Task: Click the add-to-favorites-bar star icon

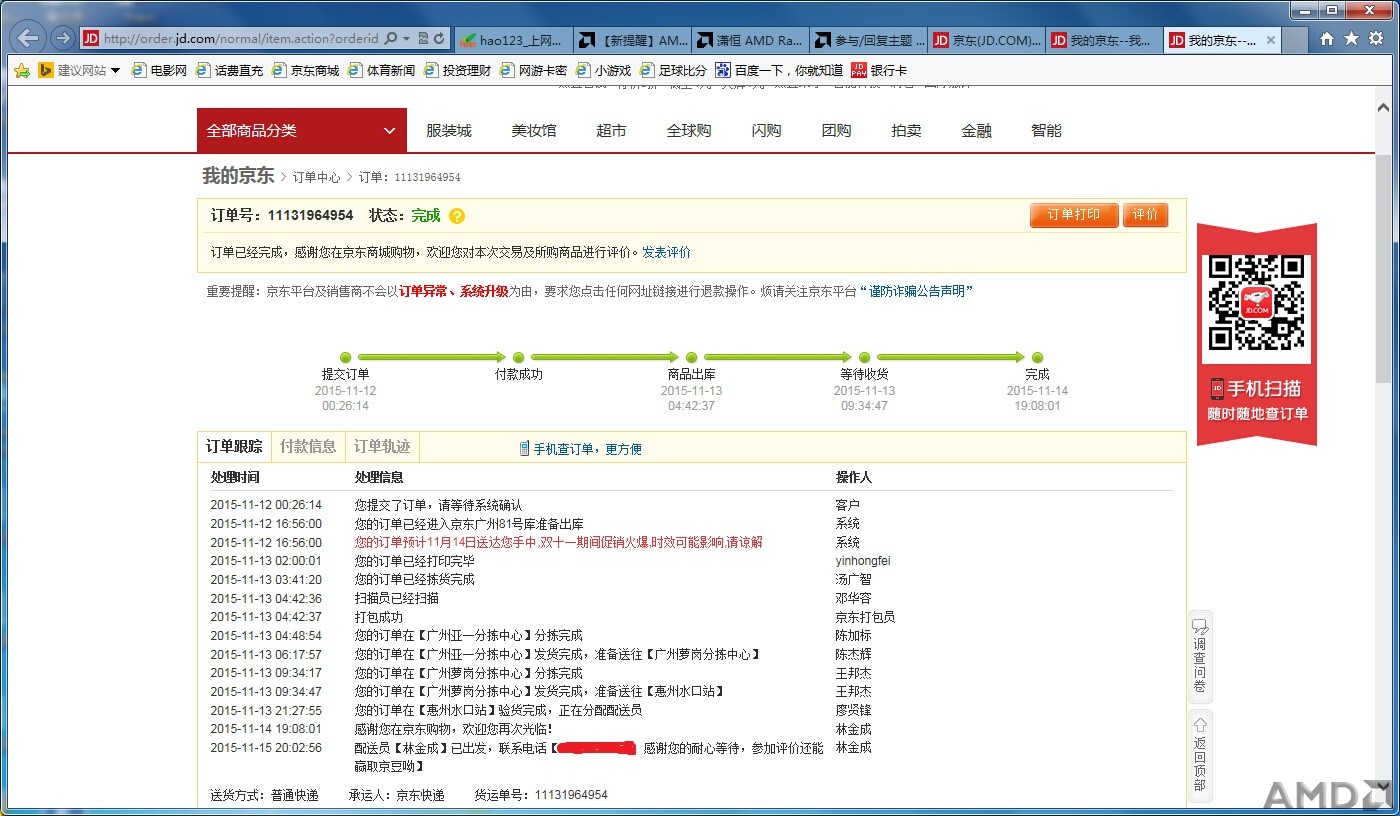Action: pos(22,71)
